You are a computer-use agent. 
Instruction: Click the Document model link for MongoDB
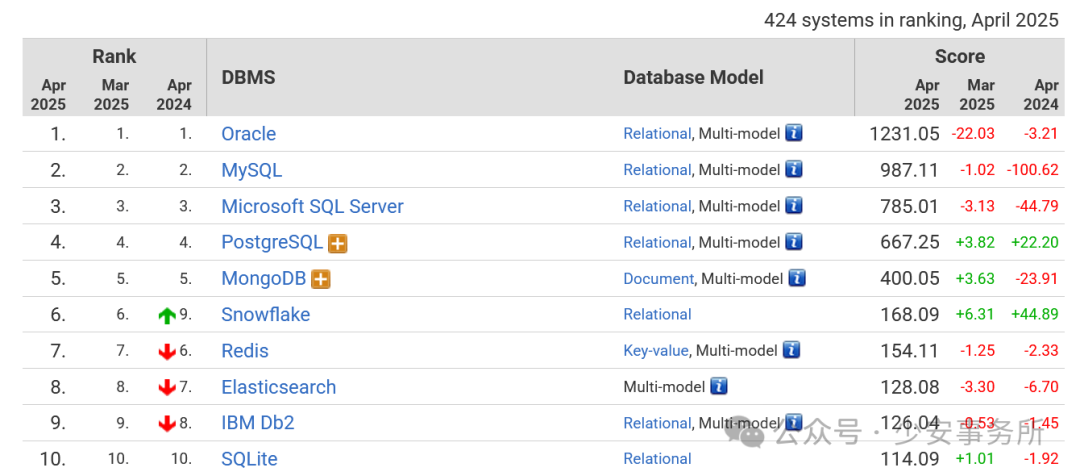click(658, 278)
